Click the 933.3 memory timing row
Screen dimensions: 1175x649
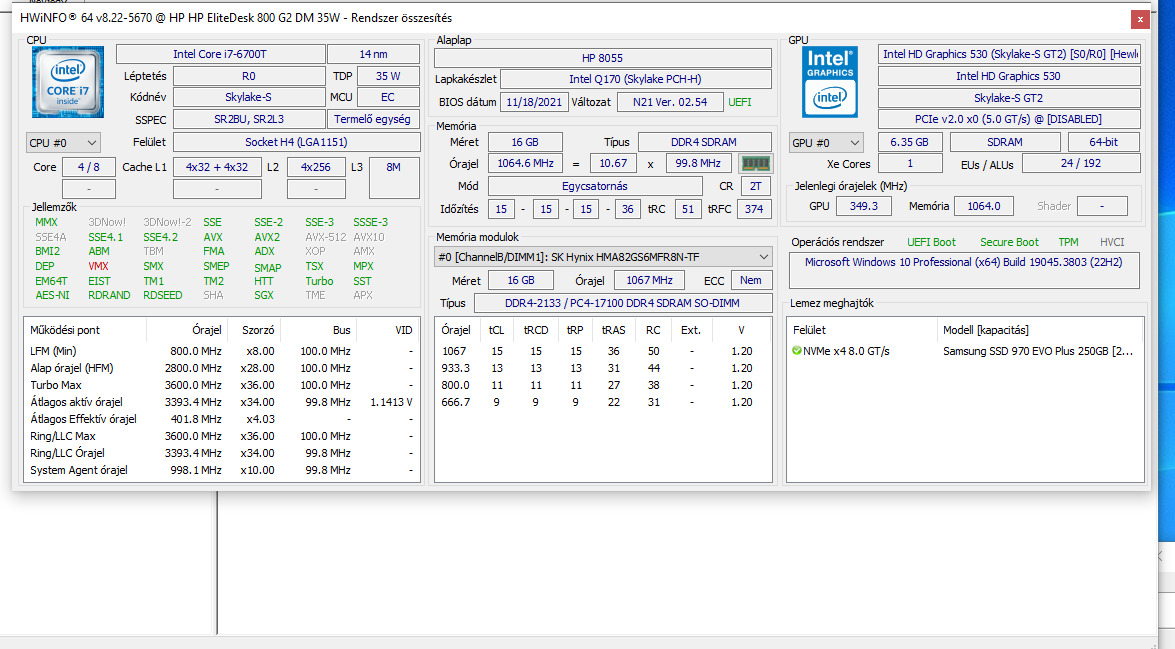(x=603, y=368)
